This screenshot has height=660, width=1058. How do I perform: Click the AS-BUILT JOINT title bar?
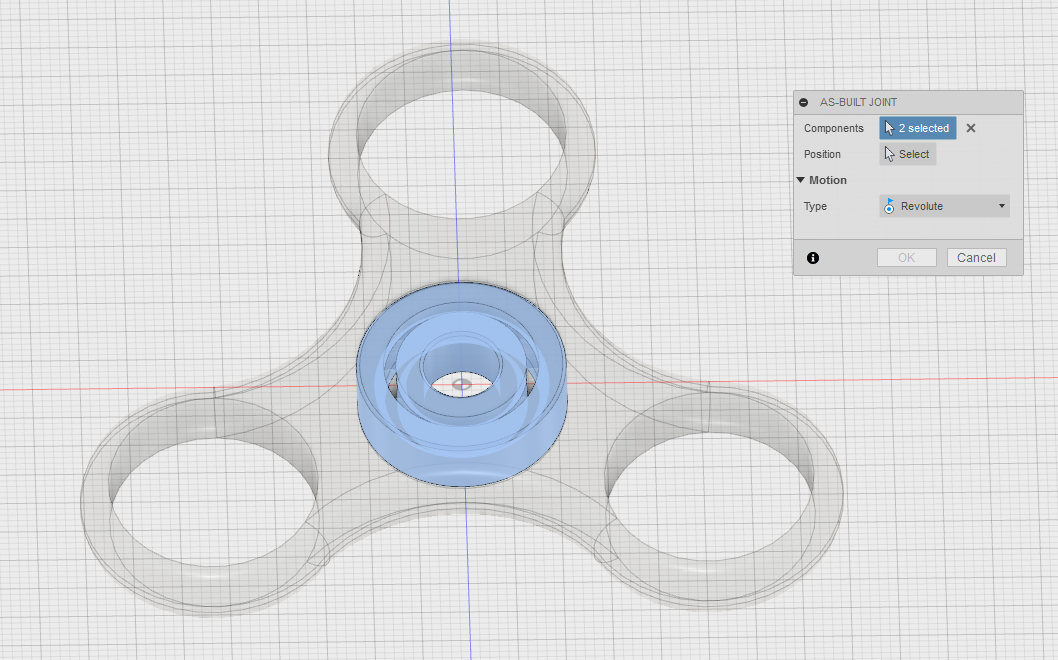point(908,103)
